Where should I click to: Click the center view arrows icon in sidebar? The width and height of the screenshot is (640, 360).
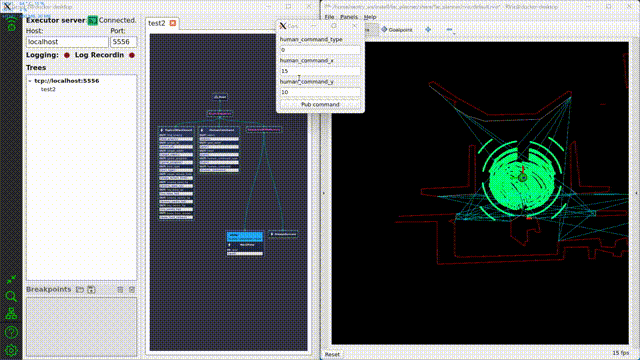11,280
